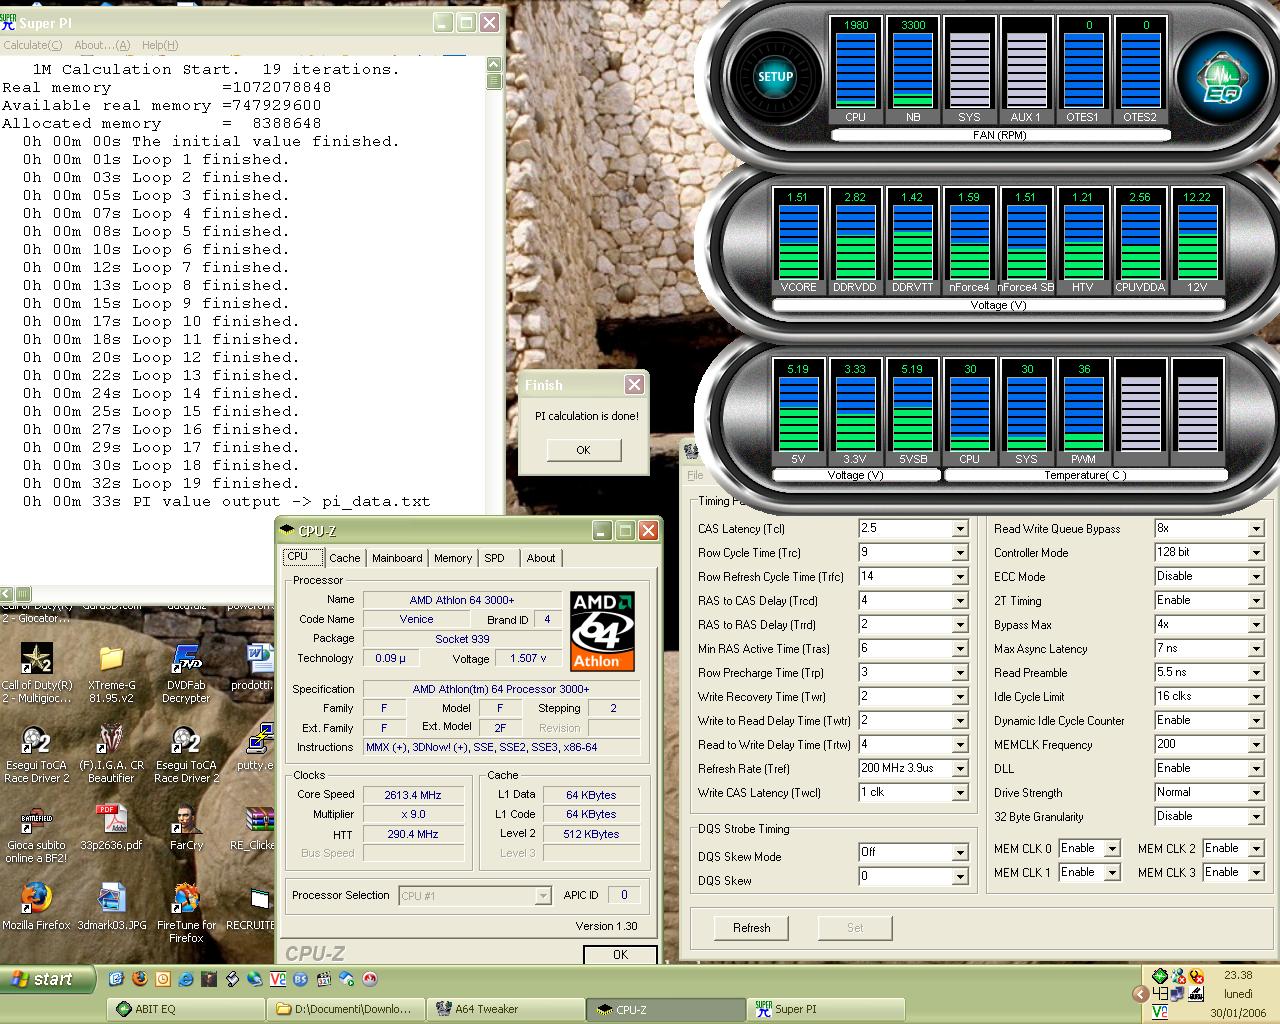
Task: Click the CPU temperature 30 gauge
Action: (969, 412)
